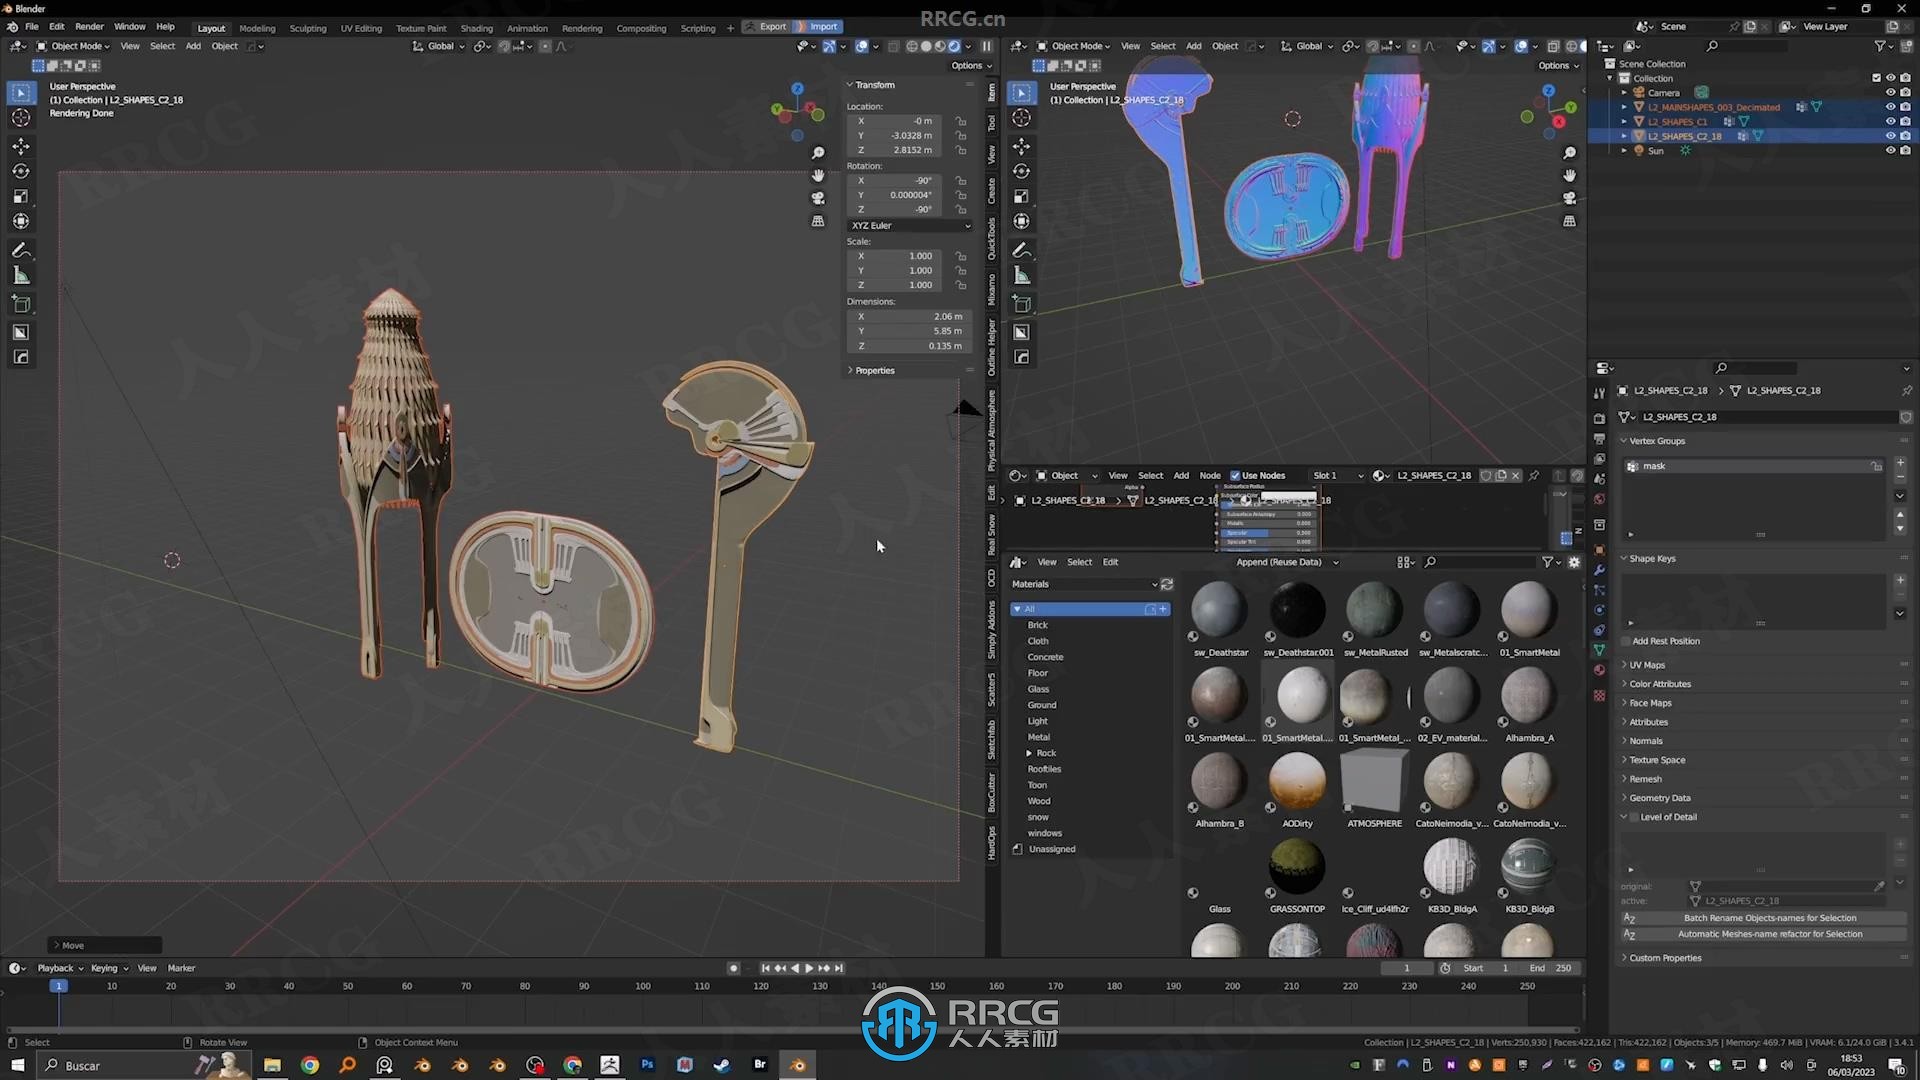Open the Modifiers wrench properties tab
The height and width of the screenshot is (1080, 1920).
(1599, 570)
